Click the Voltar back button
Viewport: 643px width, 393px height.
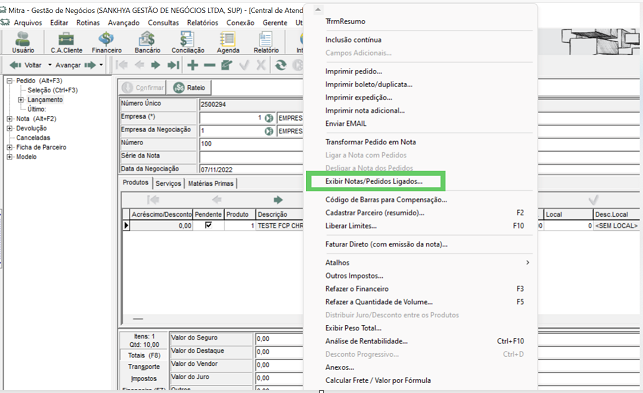pyautogui.click(x=25, y=65)
